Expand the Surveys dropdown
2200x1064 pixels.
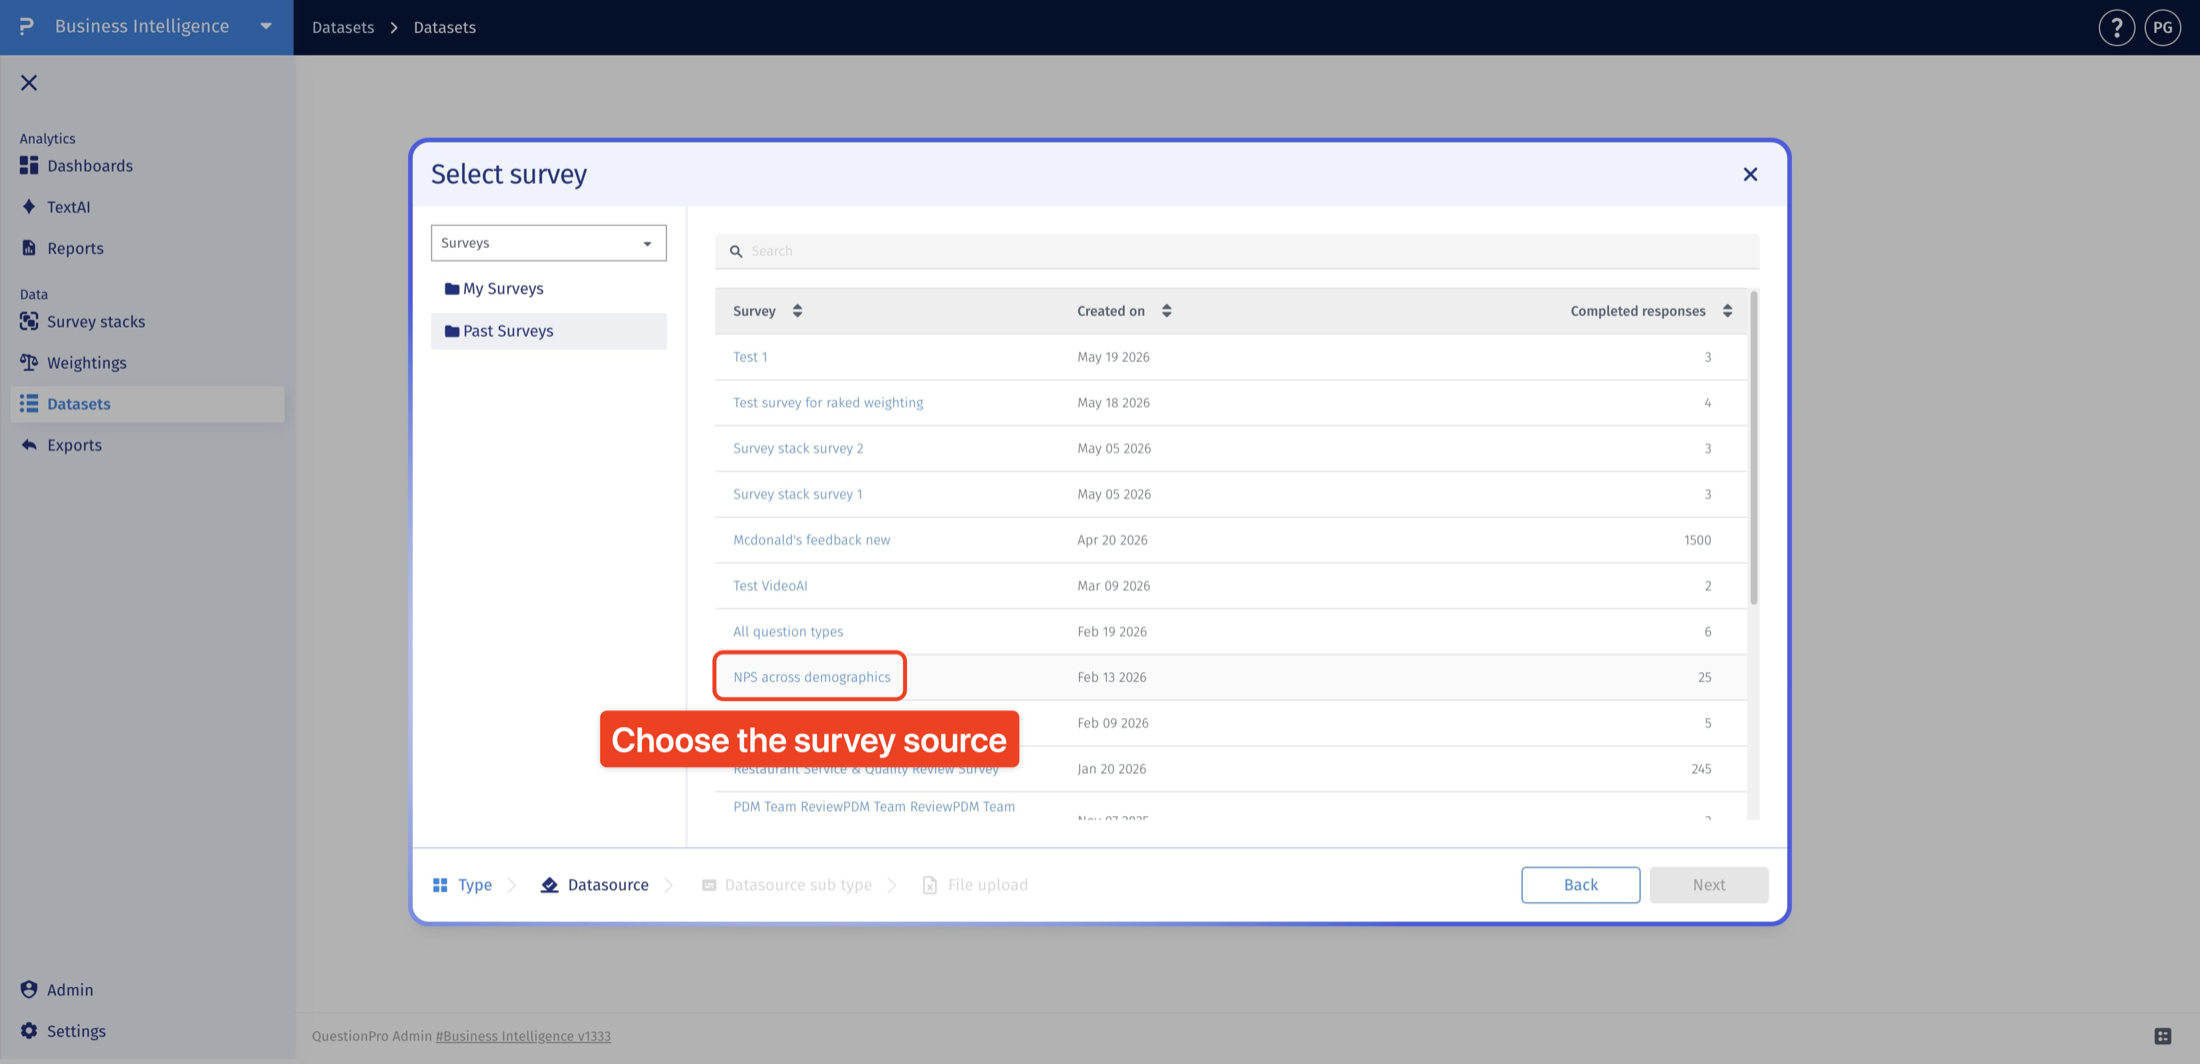[x=548, y=243]
